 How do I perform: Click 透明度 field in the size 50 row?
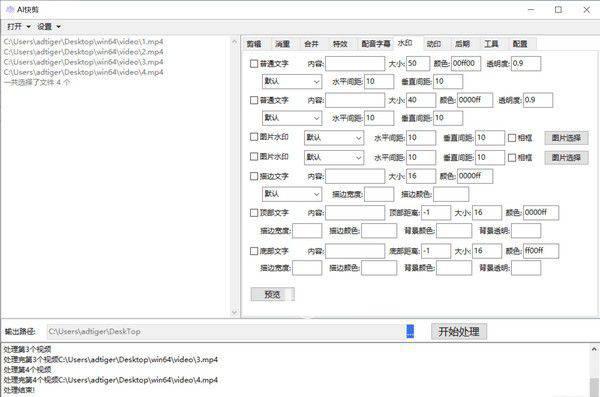point(526,64)
